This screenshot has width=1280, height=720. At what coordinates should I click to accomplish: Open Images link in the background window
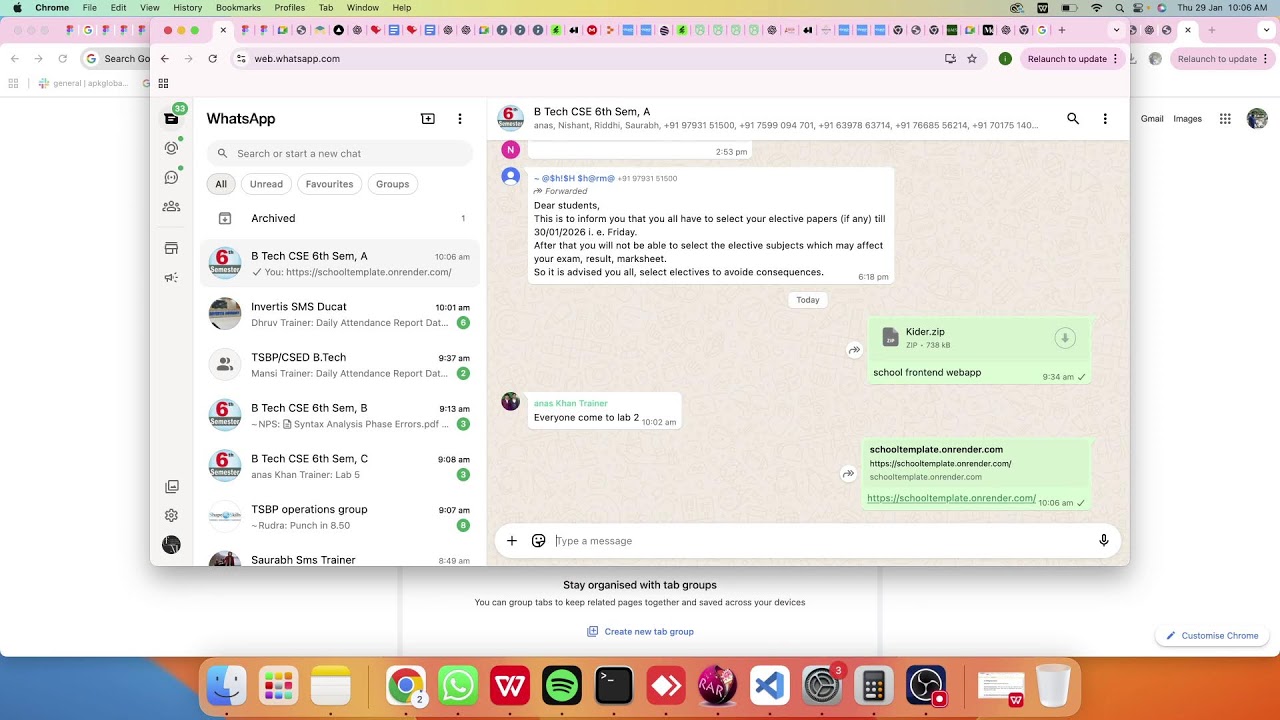(x=1187, y=119)
